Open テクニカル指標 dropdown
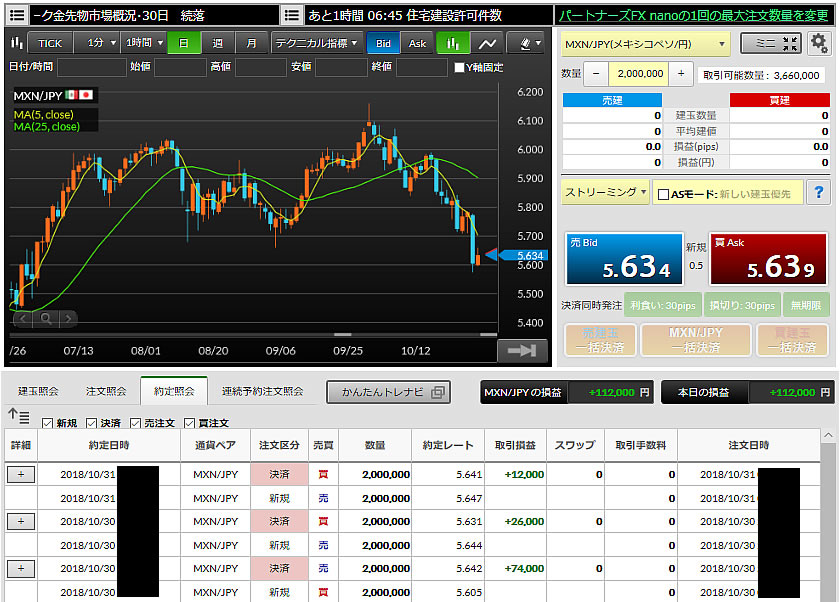 coord(317,43)
